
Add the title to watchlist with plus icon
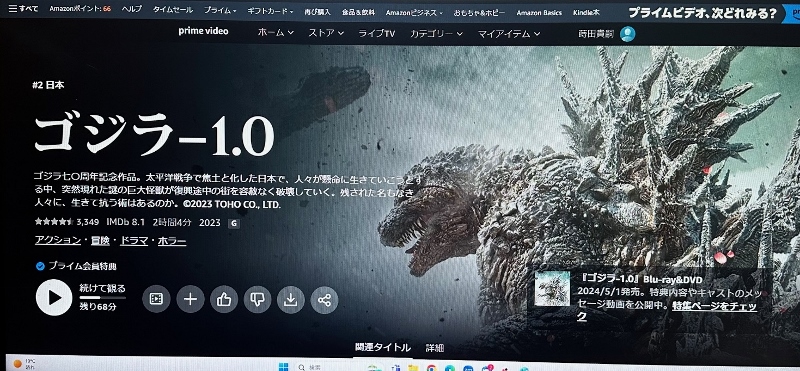tap(190, 299)
